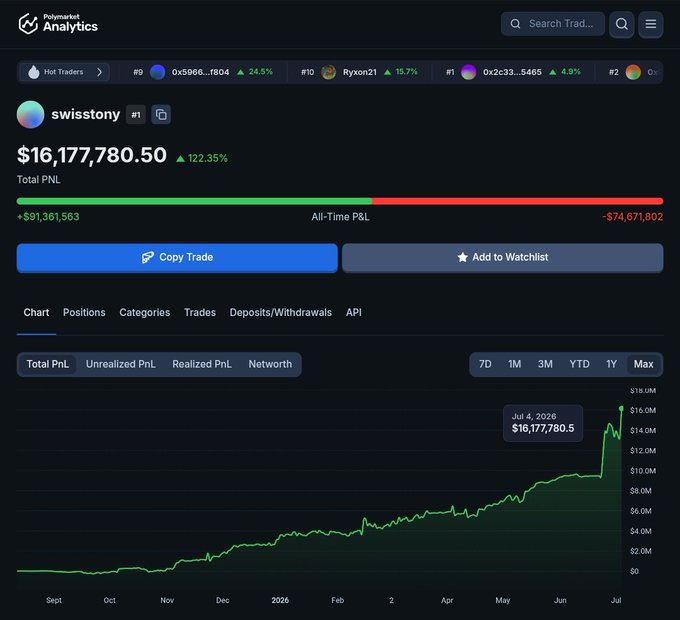Image resolution: width=680 pixels, height=620 pixels.
Task: Click the 2026 label on chart x-axis
Action: (280, 600)
